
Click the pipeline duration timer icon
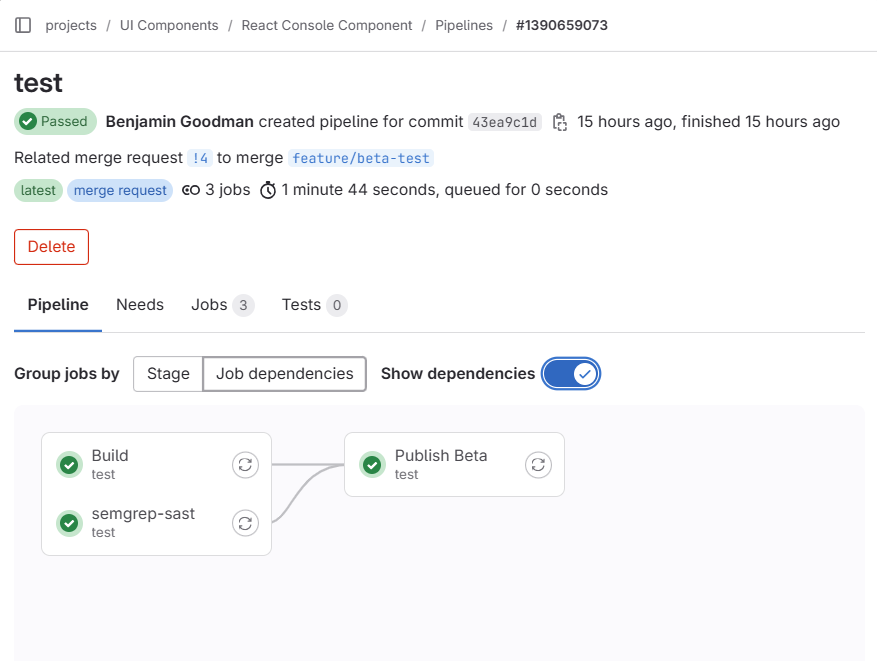(x=267, y=189)
